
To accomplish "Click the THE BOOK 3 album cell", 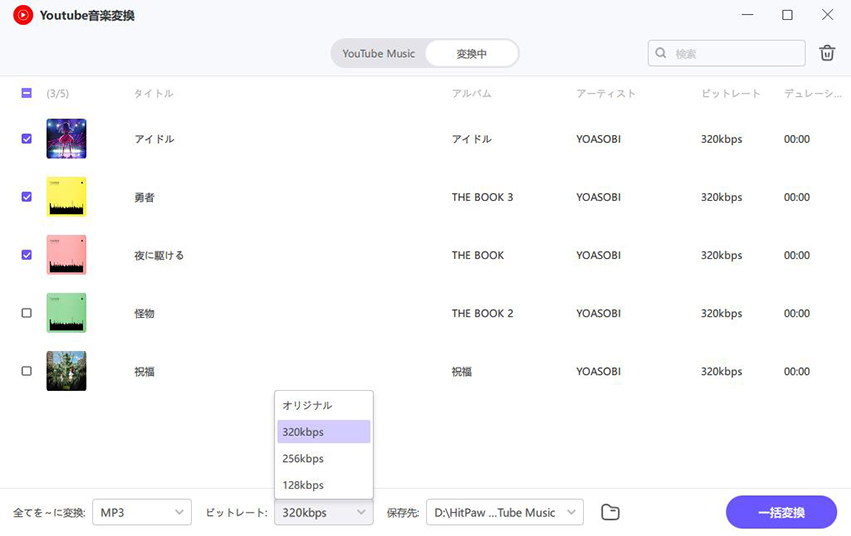I will pos(482,197).
